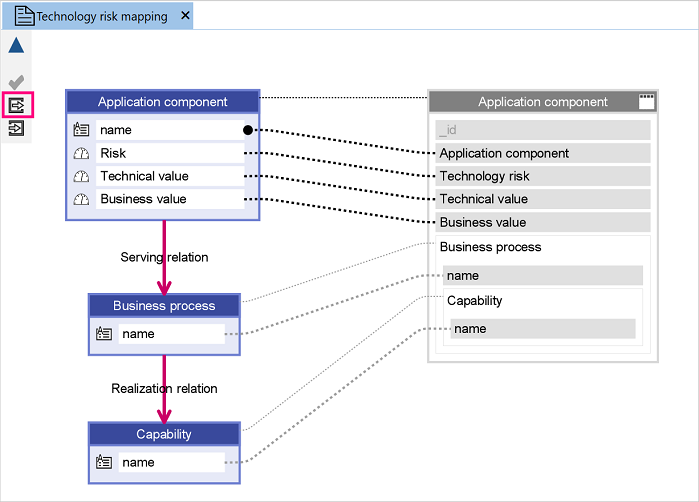Click the highlighted export arrow icon
699x502 pixels.
pos(16,106)
